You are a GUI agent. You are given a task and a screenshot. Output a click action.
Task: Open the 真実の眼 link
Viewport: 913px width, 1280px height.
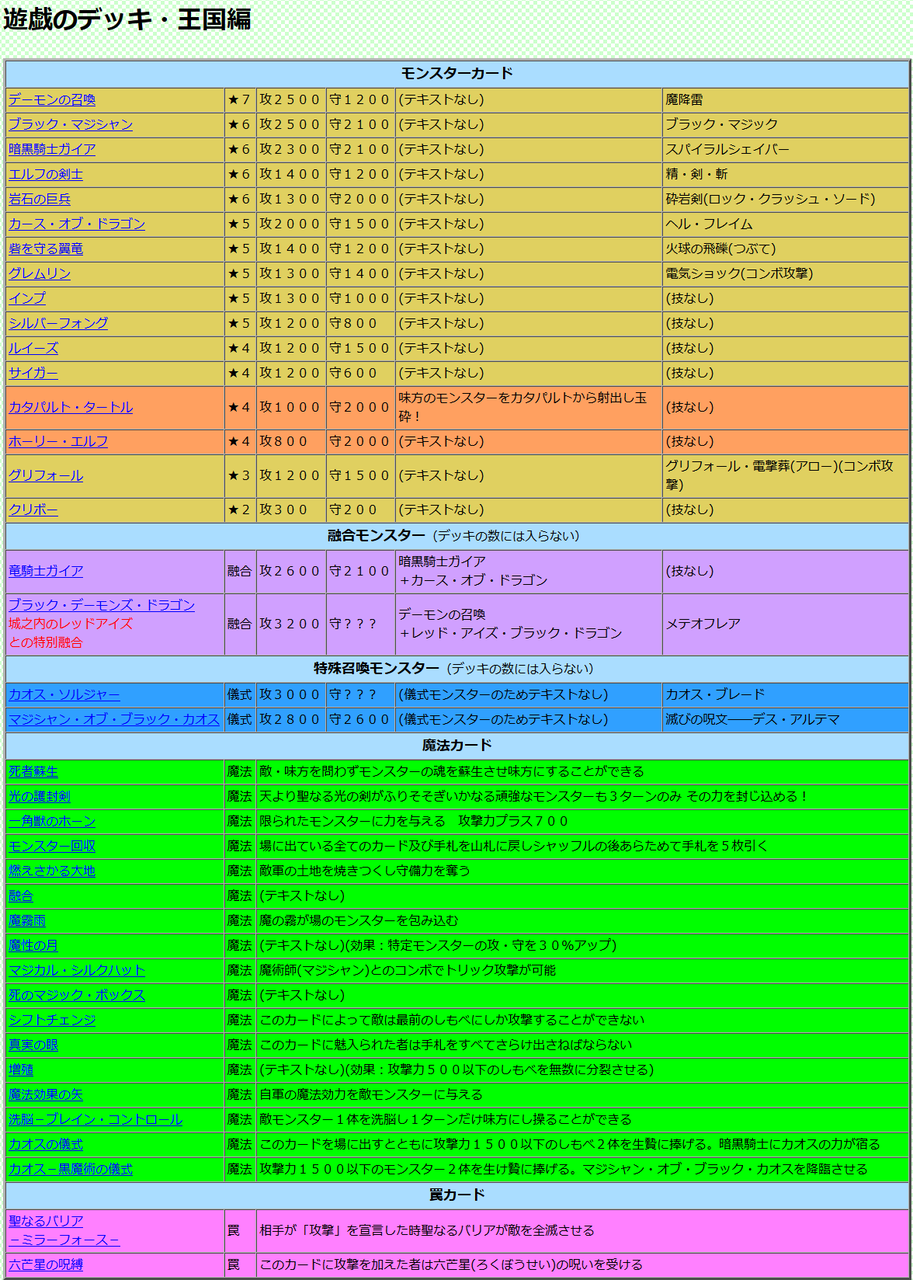point(33,1046)
